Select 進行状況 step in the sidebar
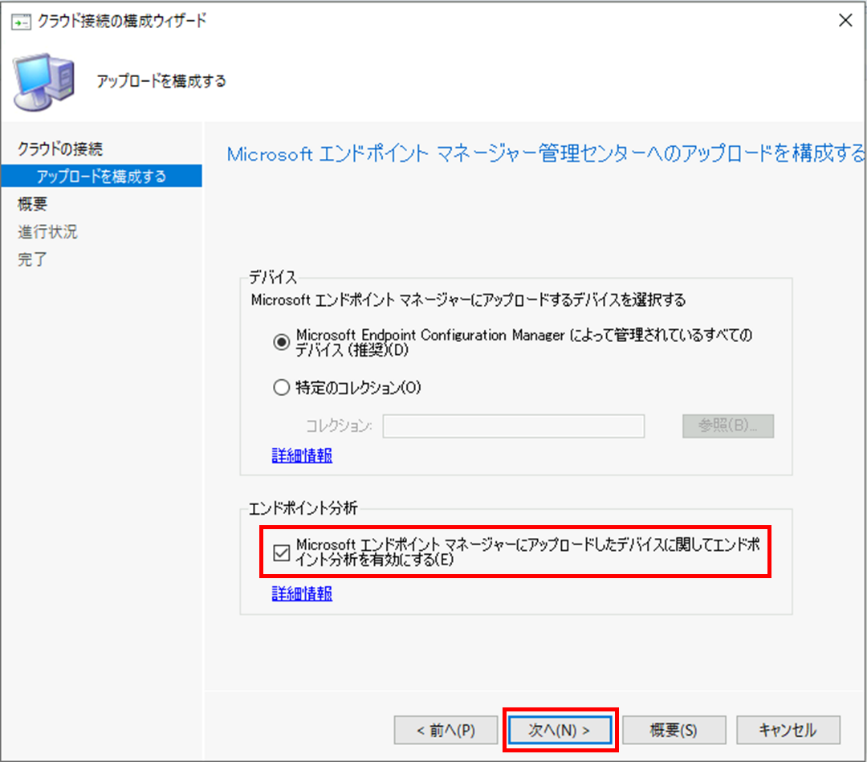Screen dimensions: 867x762 tap(48, 232)
